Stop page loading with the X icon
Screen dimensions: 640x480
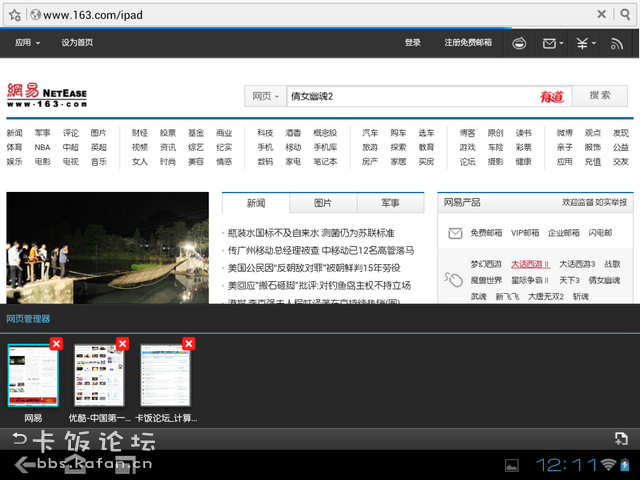[x=601, y=14]
